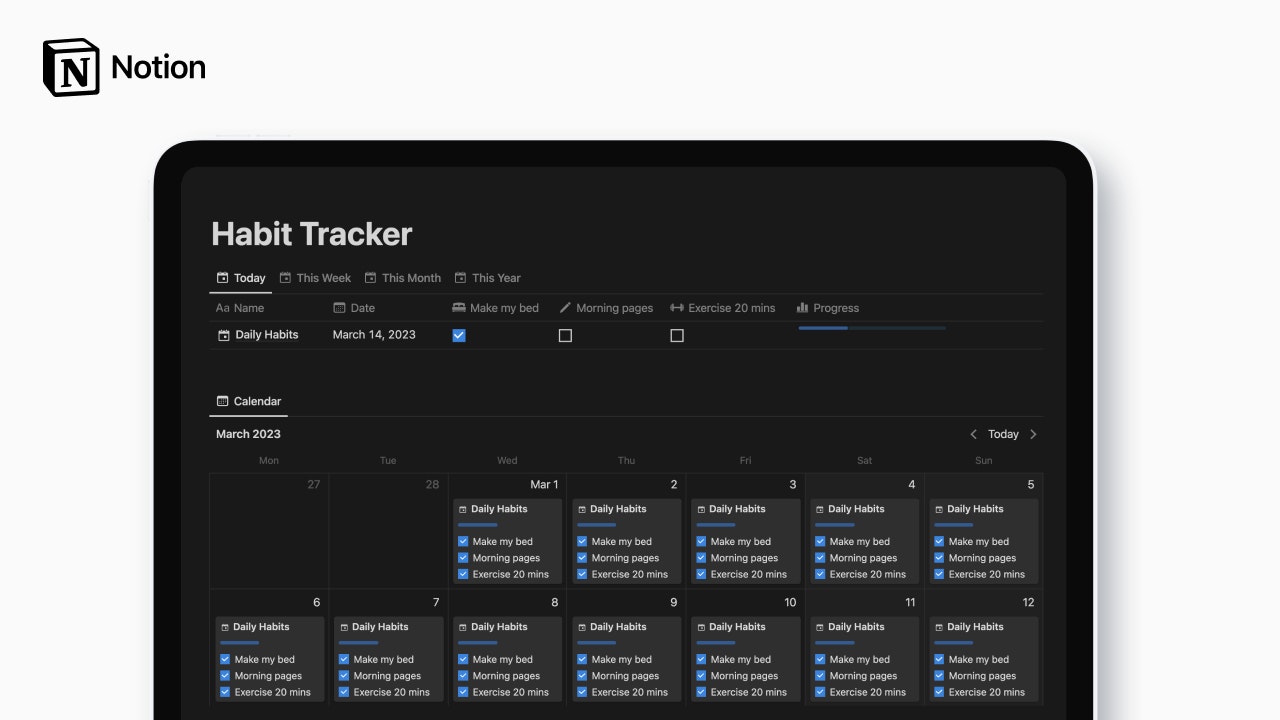The width and height of the screenshot is (1280, 720).
Task: Switch to the This Week tab
Action: (x=315, y=278)
